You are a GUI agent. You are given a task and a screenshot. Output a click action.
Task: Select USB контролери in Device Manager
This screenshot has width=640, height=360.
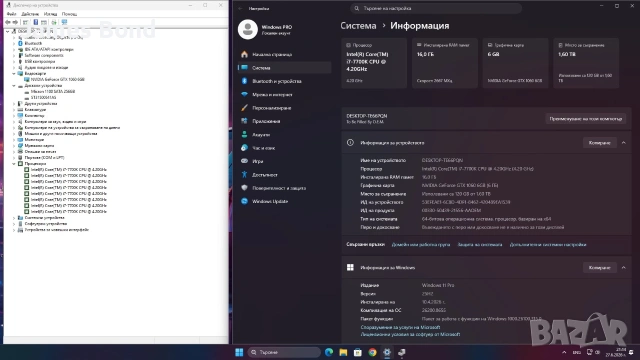(40, 62)
